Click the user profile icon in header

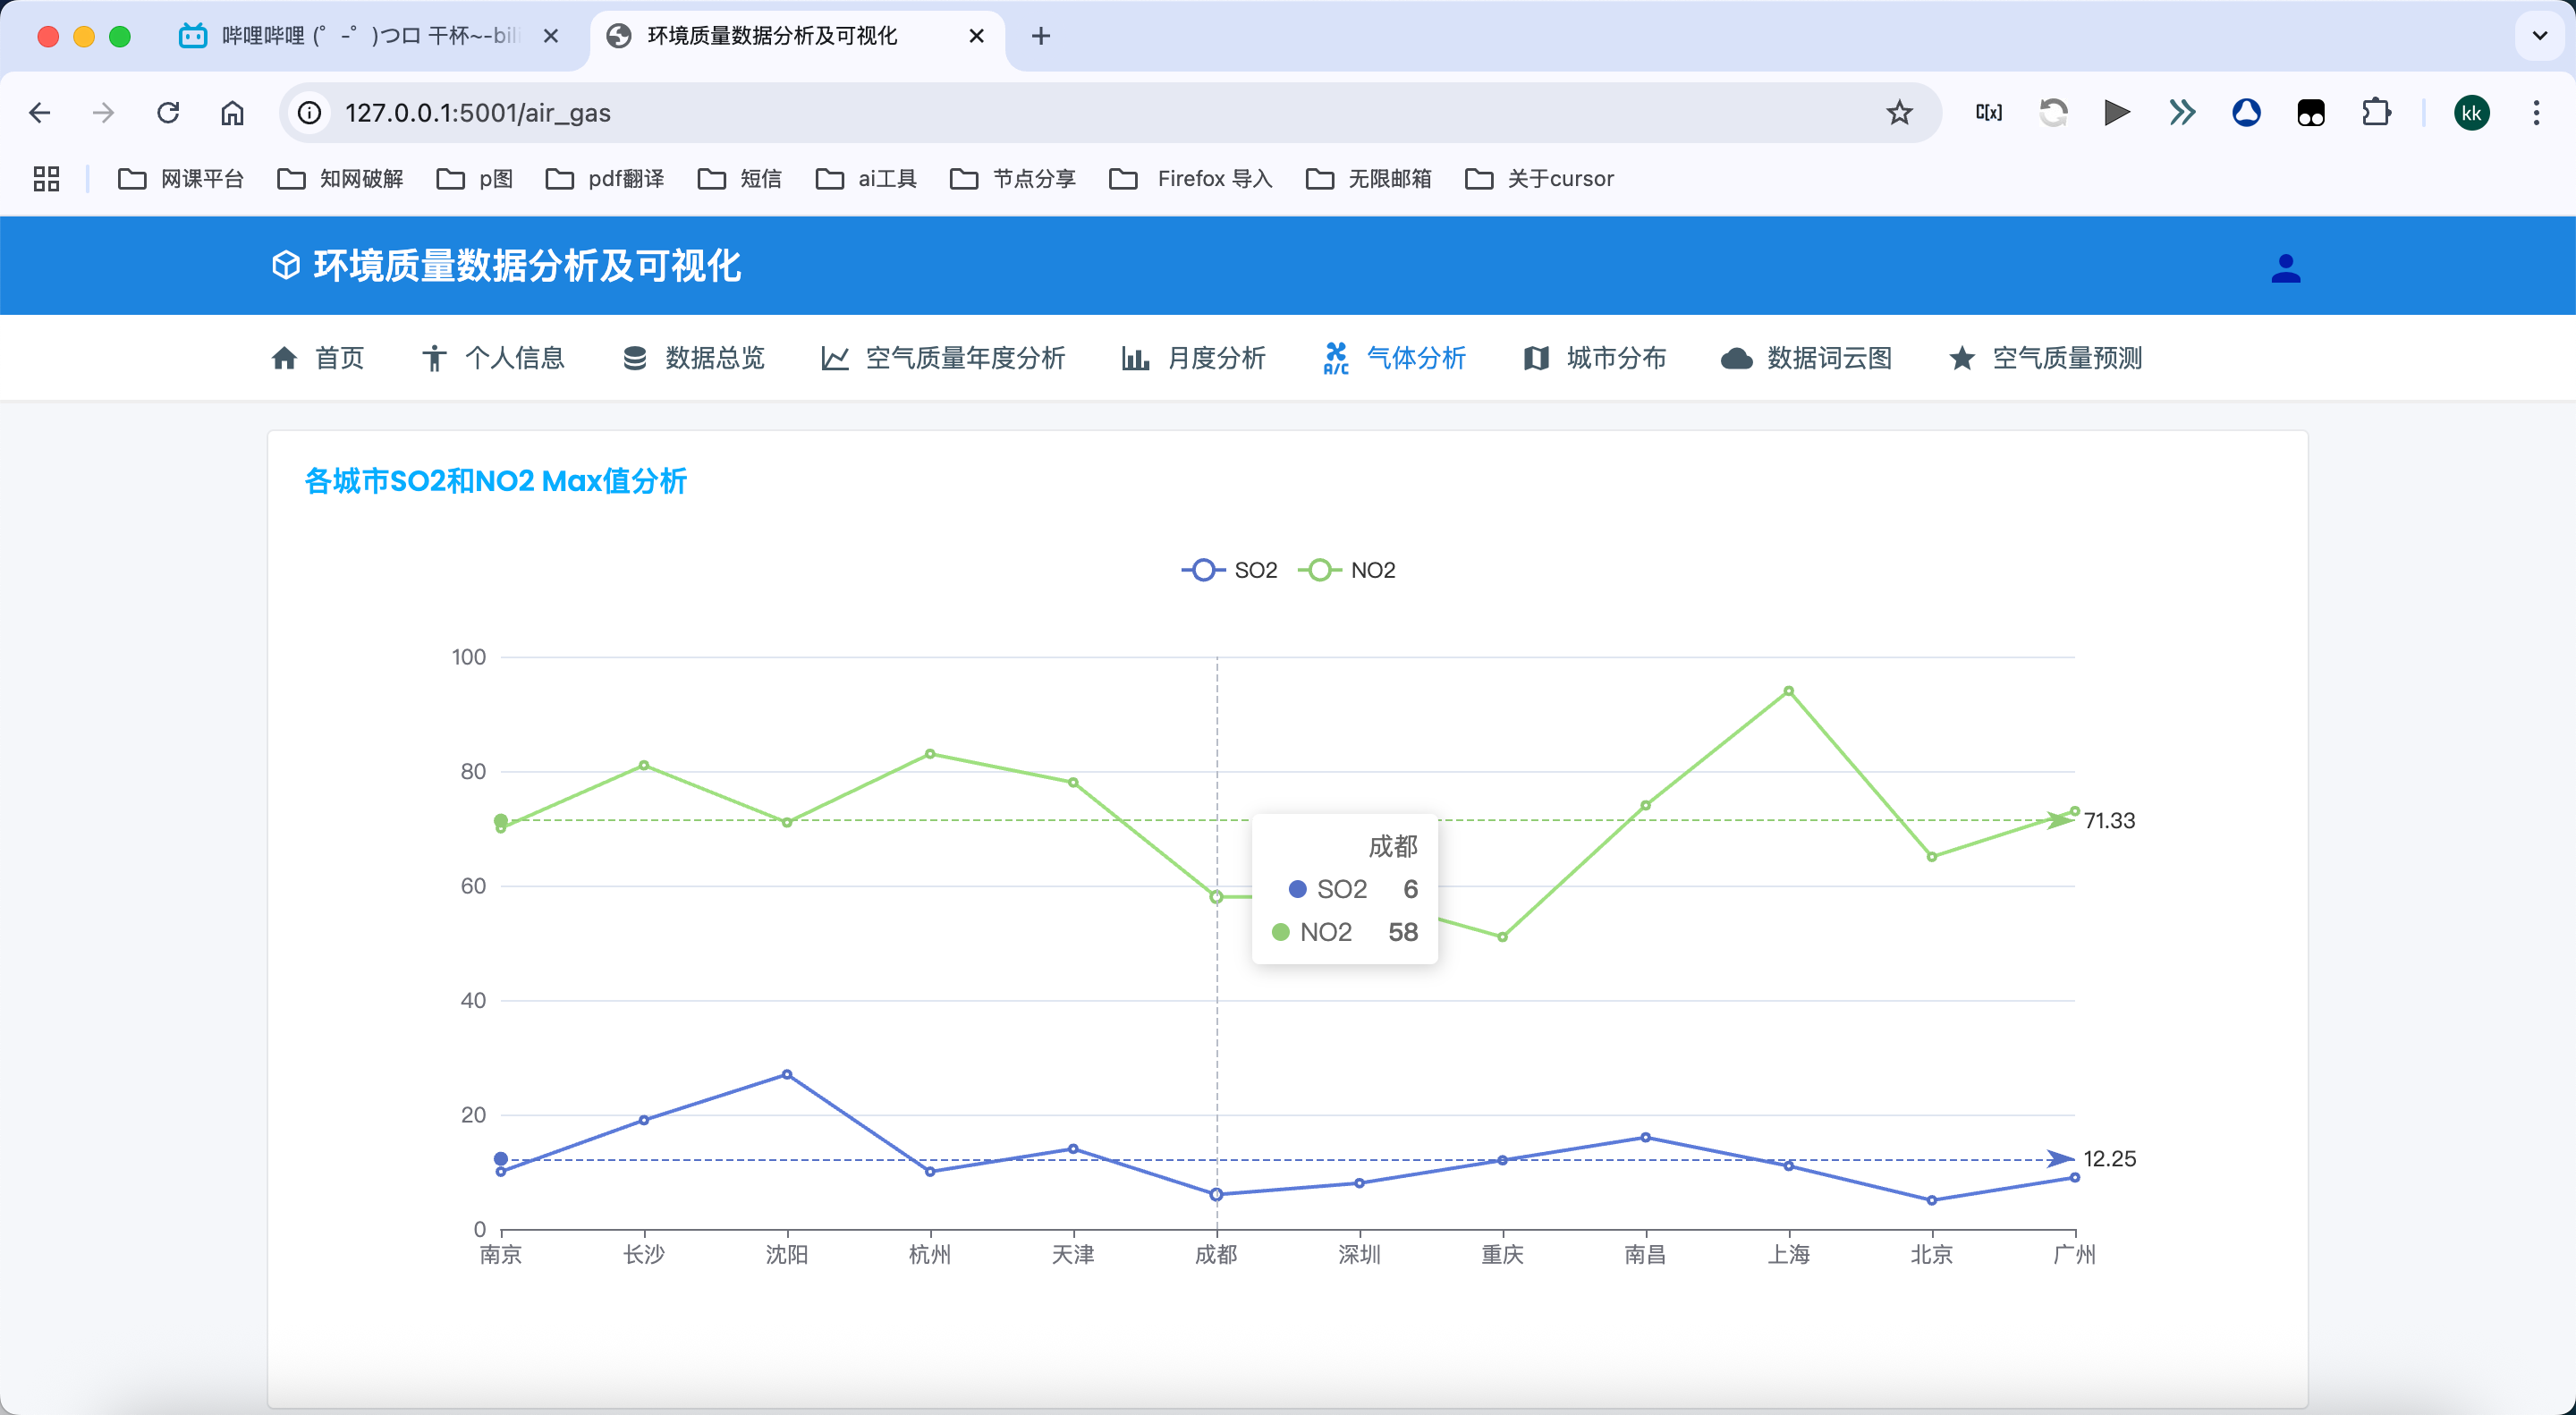pyautogui.click(x=2285, y=268)
